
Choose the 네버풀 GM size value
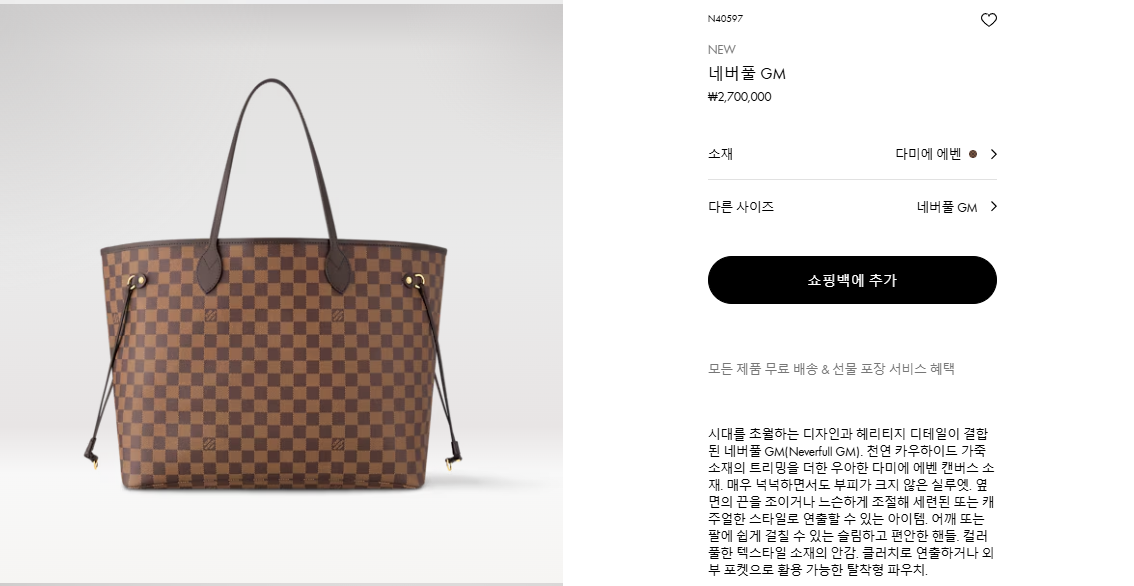pyautogui.click(x=947, y=207)
